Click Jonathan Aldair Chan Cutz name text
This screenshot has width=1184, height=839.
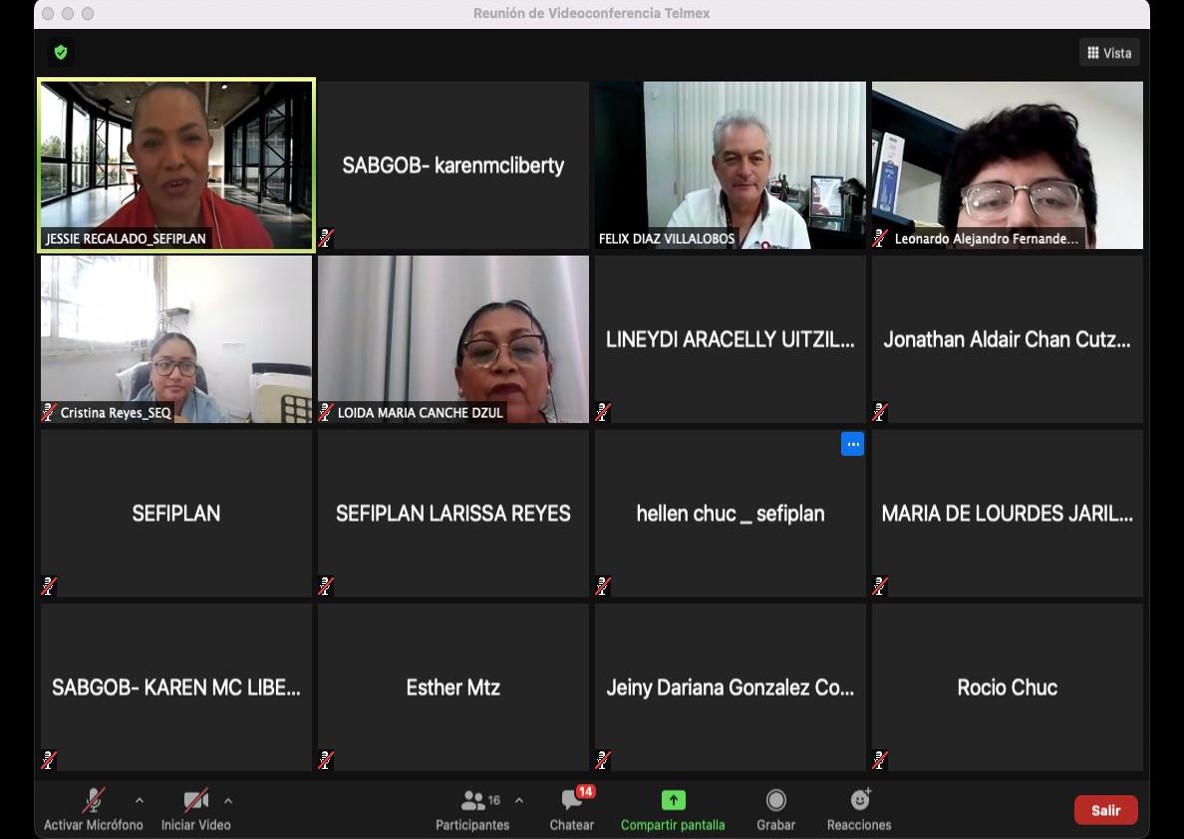click(1007, 340)
